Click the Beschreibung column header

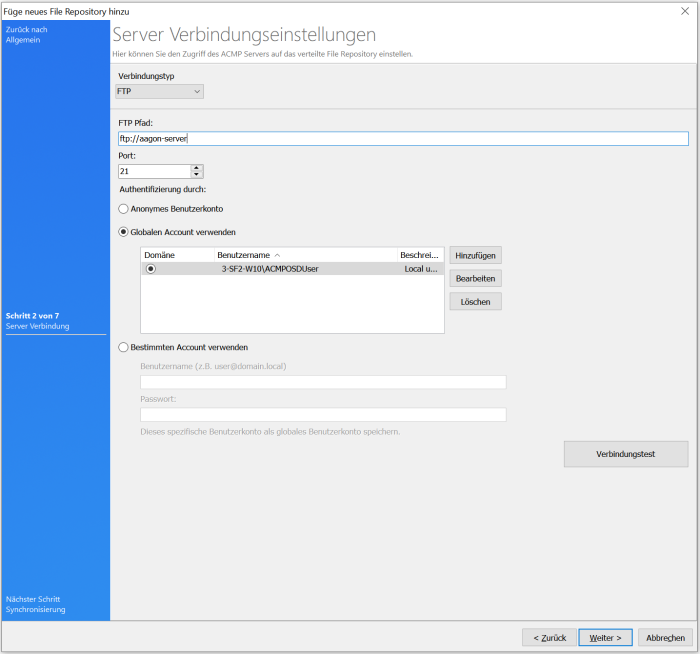coord(418,256)
